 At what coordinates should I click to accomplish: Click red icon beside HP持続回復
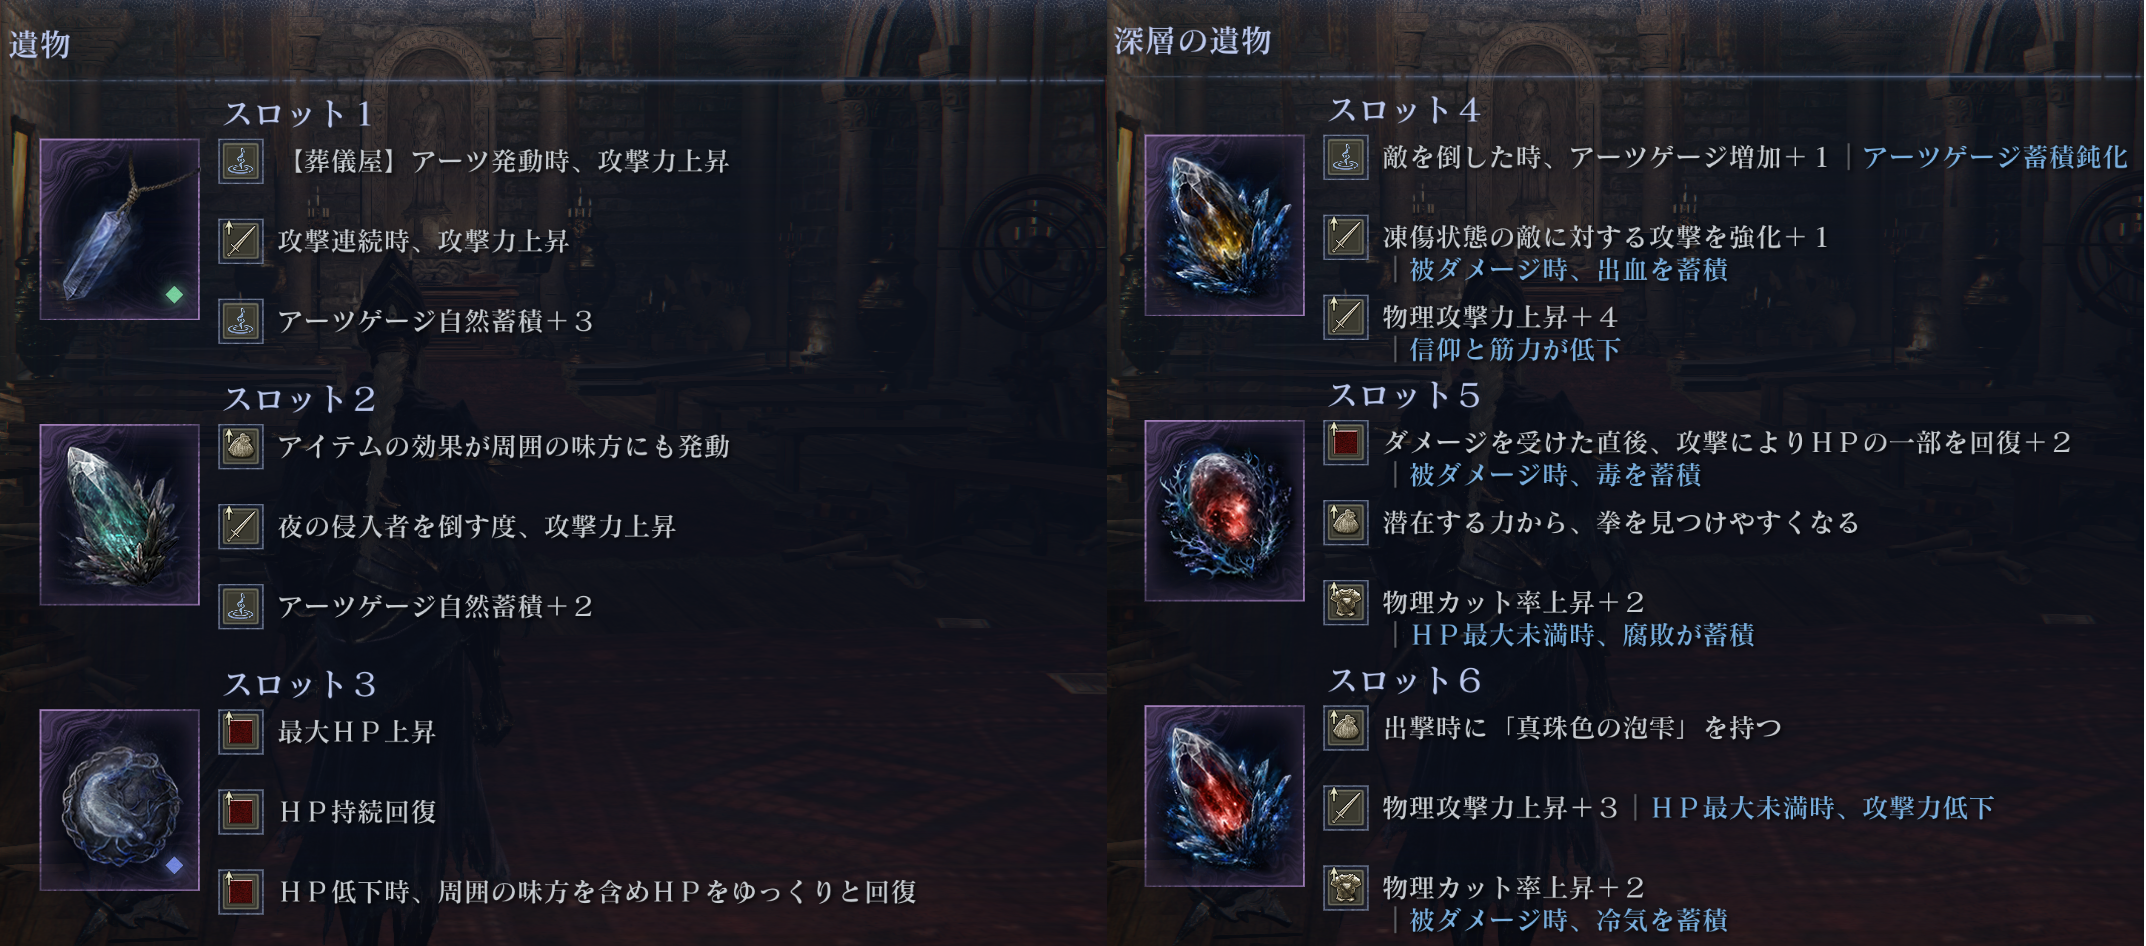[x=241, y=811]
